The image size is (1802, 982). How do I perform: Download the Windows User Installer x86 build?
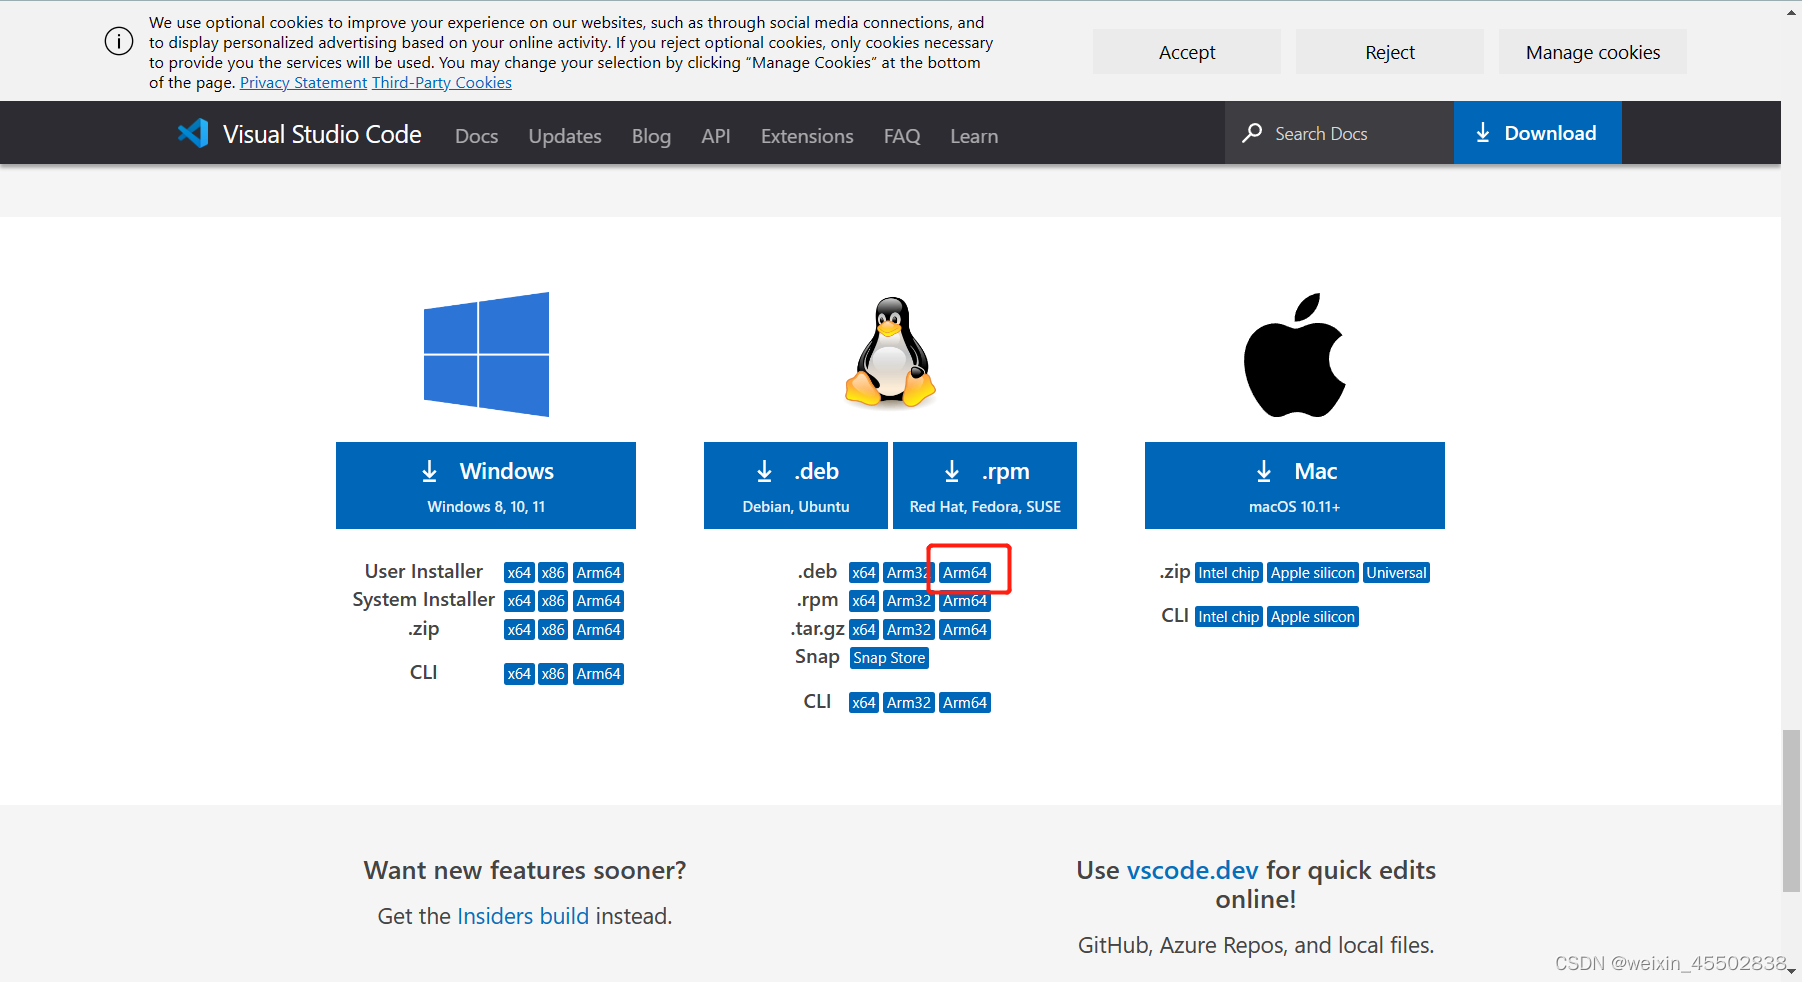point(553,573)
